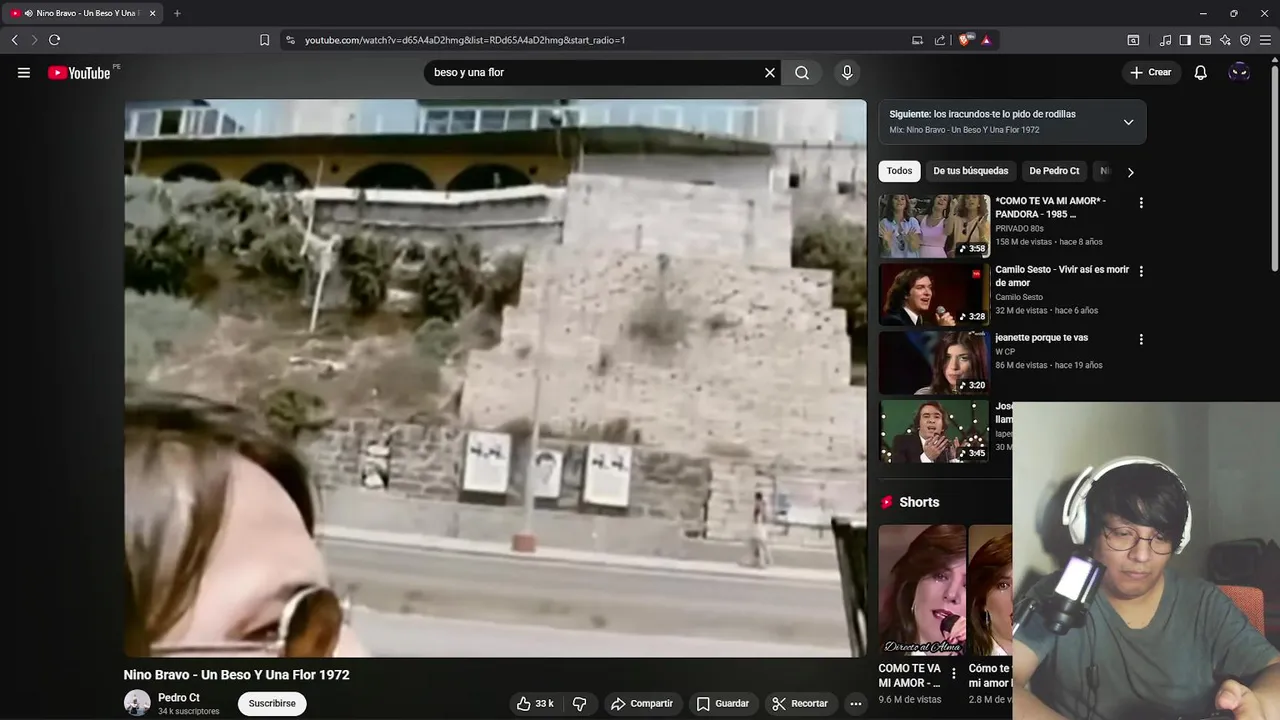Open YouTube notifications bell
The height and width of the screenshot is (720, 1280).
tap(1200, 72)
